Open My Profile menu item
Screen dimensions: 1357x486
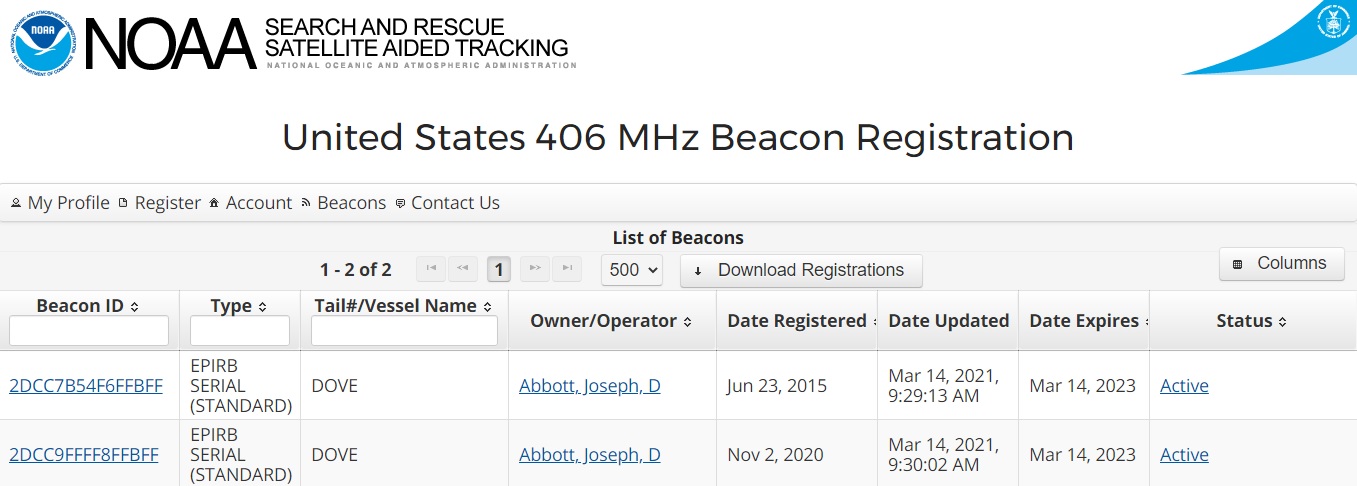(x=60, y=203)
